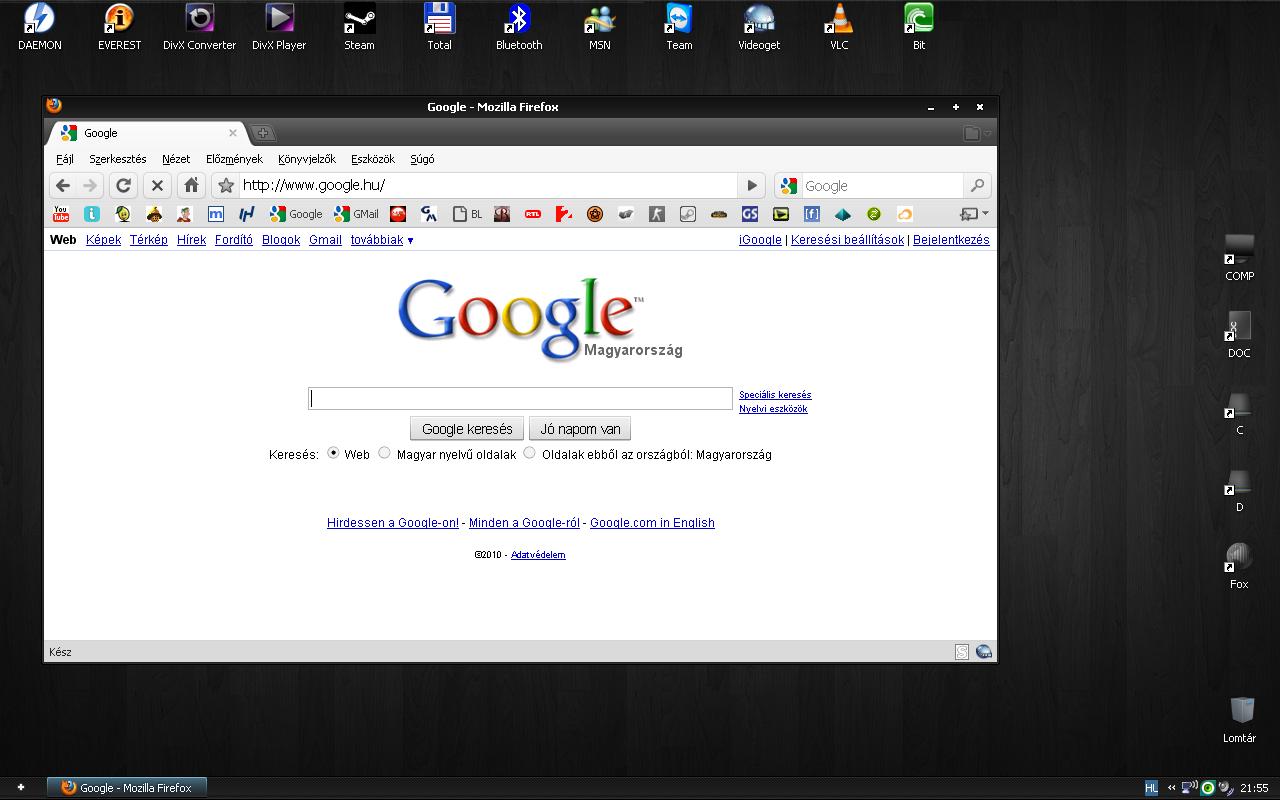1280x800 pixels.
Task: Click the globe icon in the status bar
Action: click(984, 652)
